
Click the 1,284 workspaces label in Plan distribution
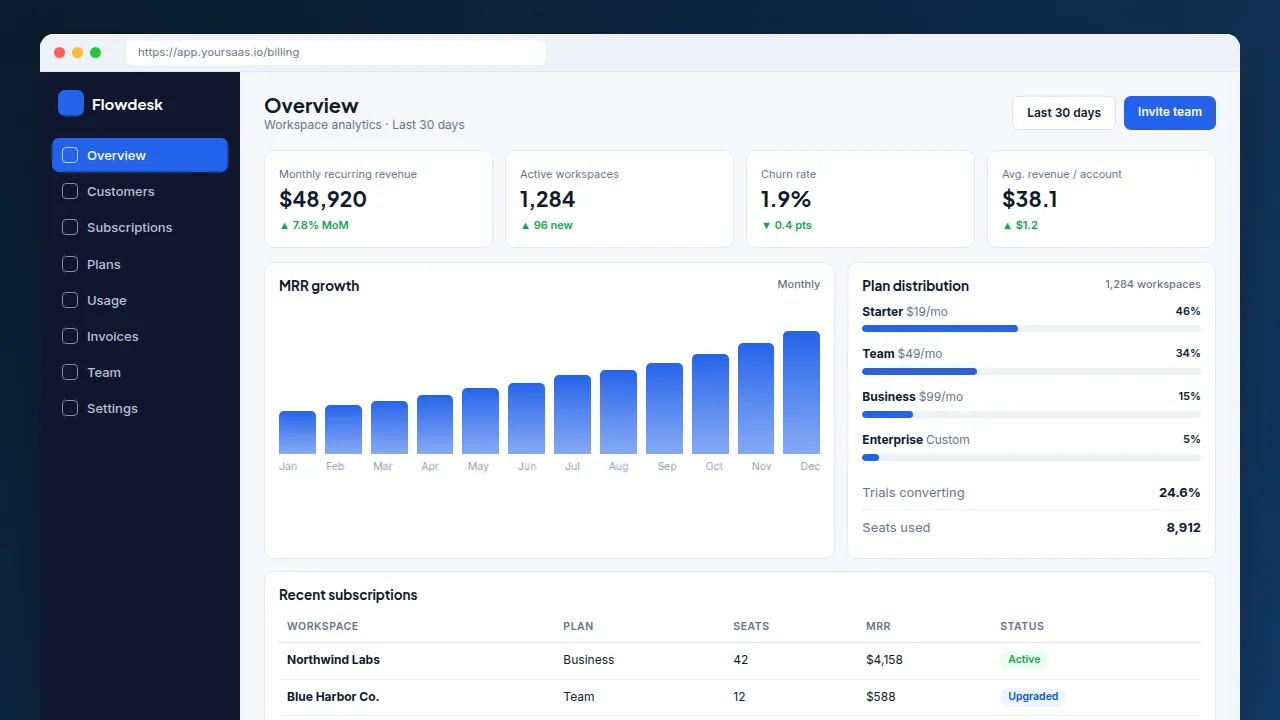coord(1153,285)
